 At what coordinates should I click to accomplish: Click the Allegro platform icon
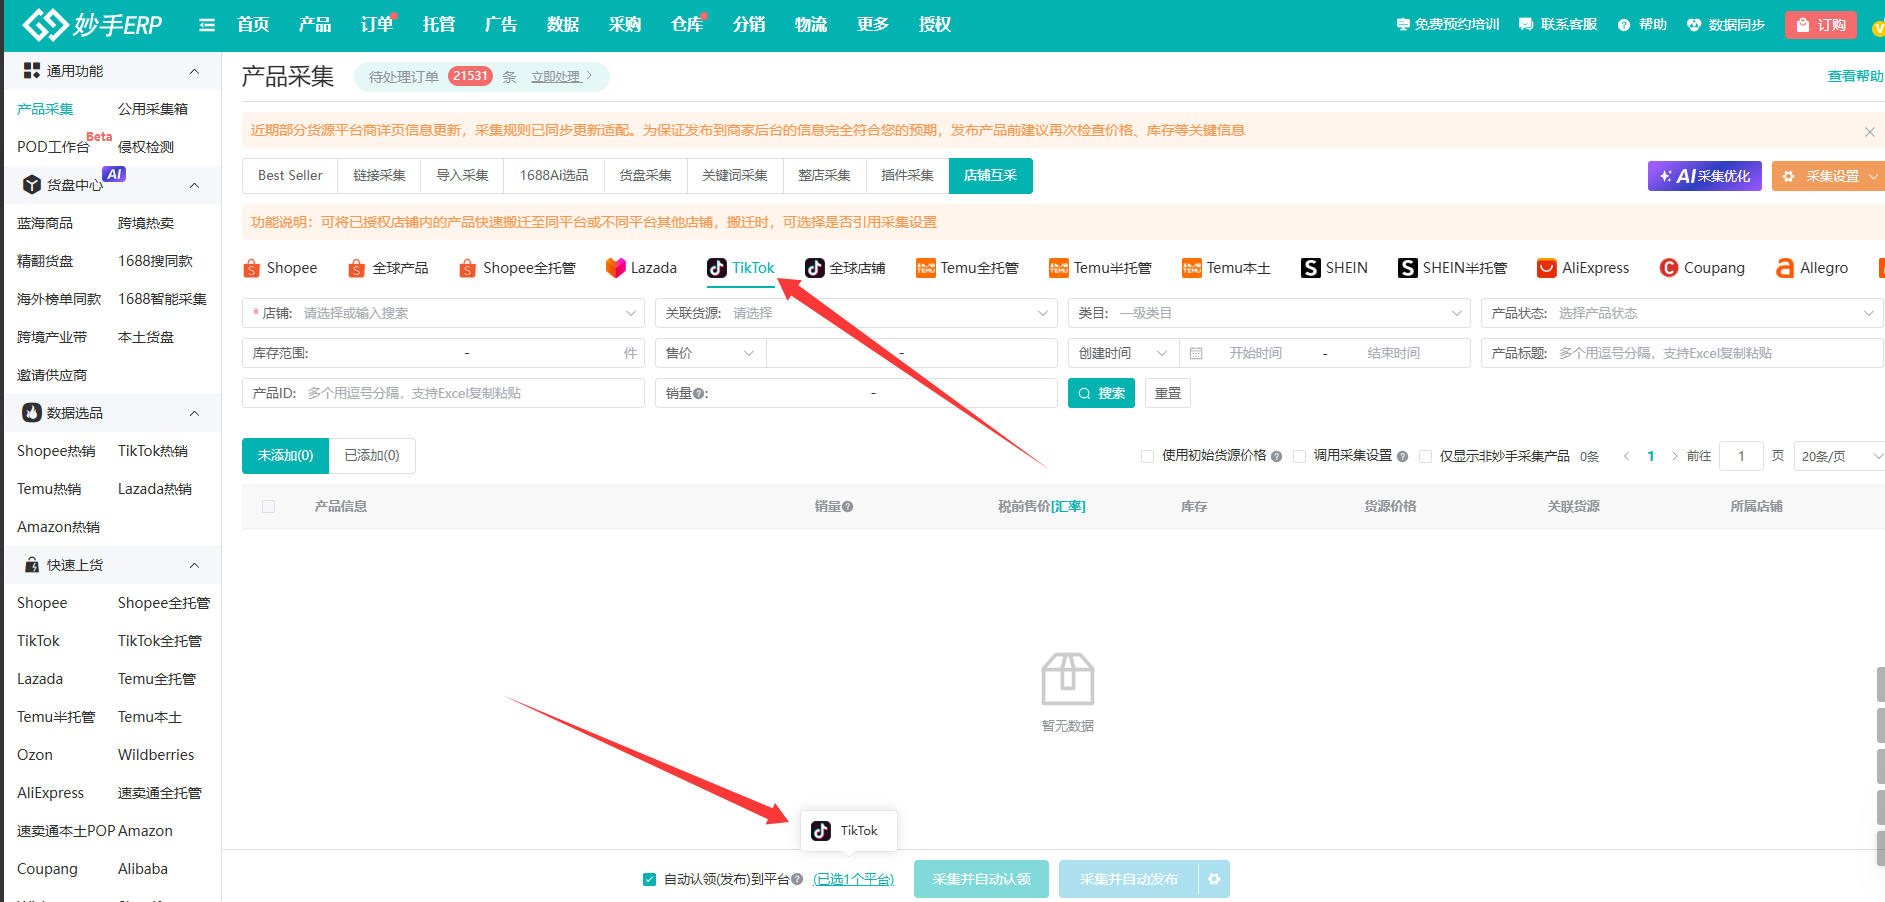click(x=1785, y=268)
